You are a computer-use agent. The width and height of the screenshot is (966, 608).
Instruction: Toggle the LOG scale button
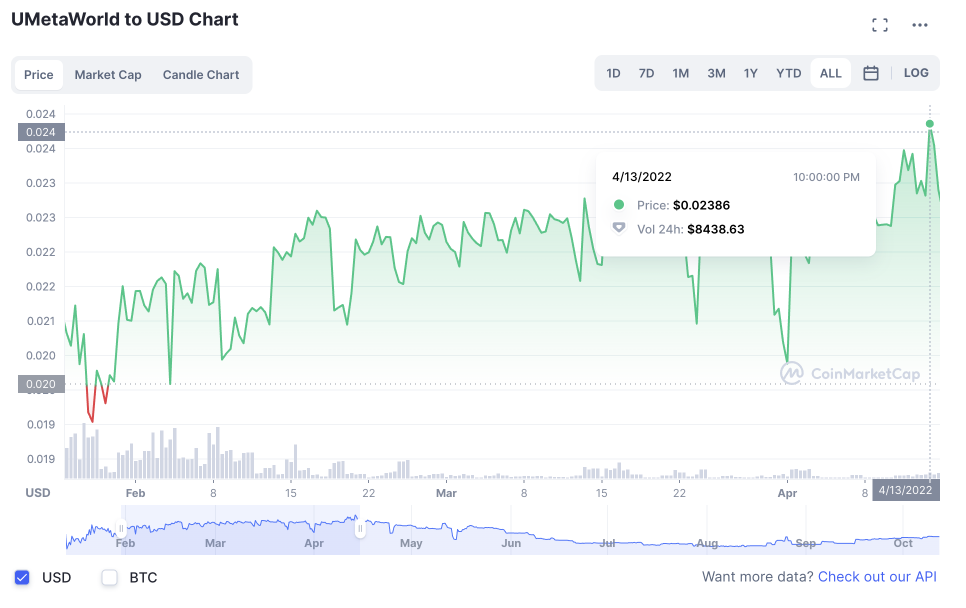916,73
